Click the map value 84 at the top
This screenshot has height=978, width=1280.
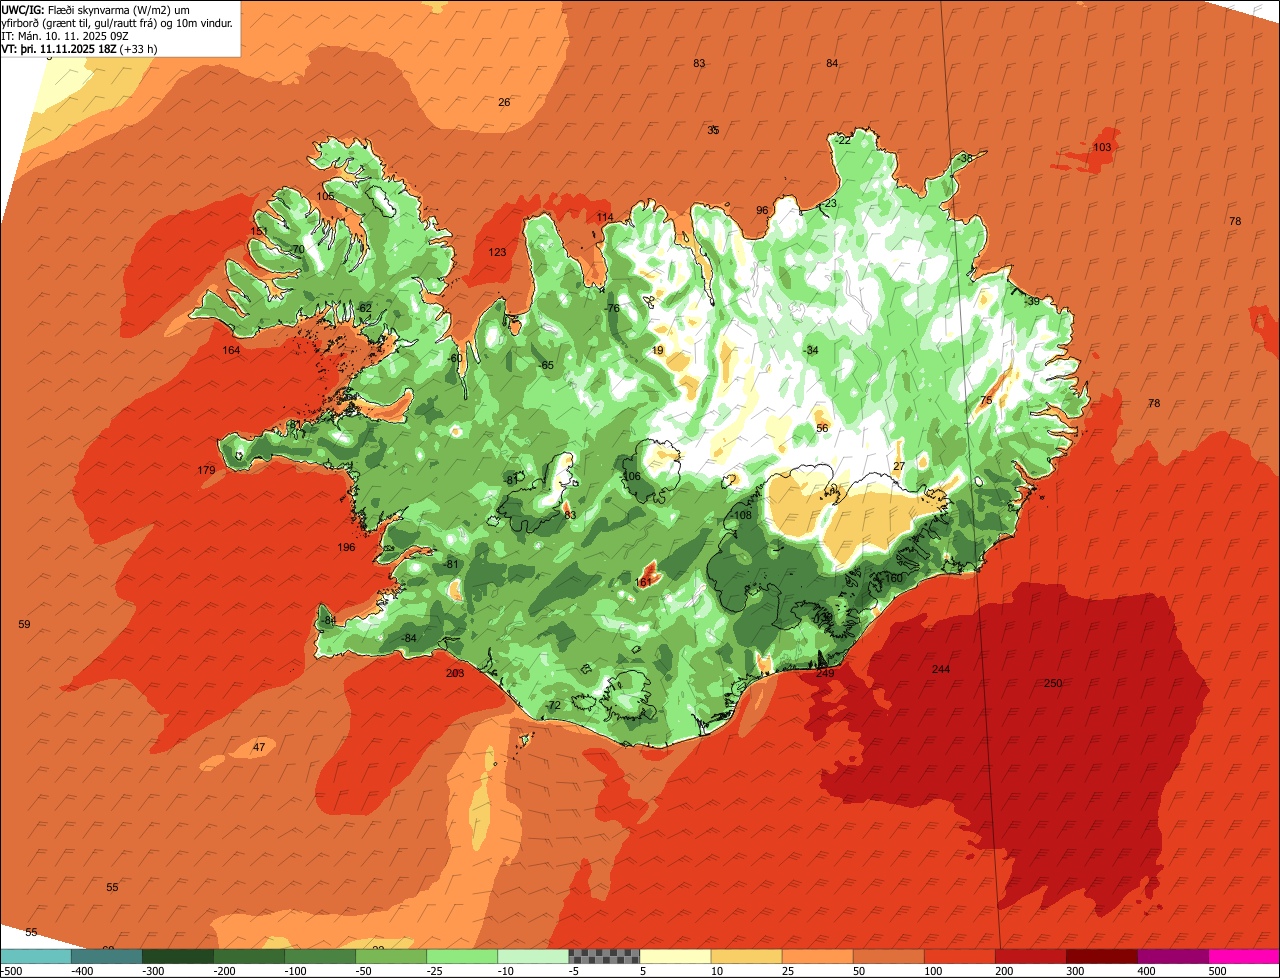point(832,63)
